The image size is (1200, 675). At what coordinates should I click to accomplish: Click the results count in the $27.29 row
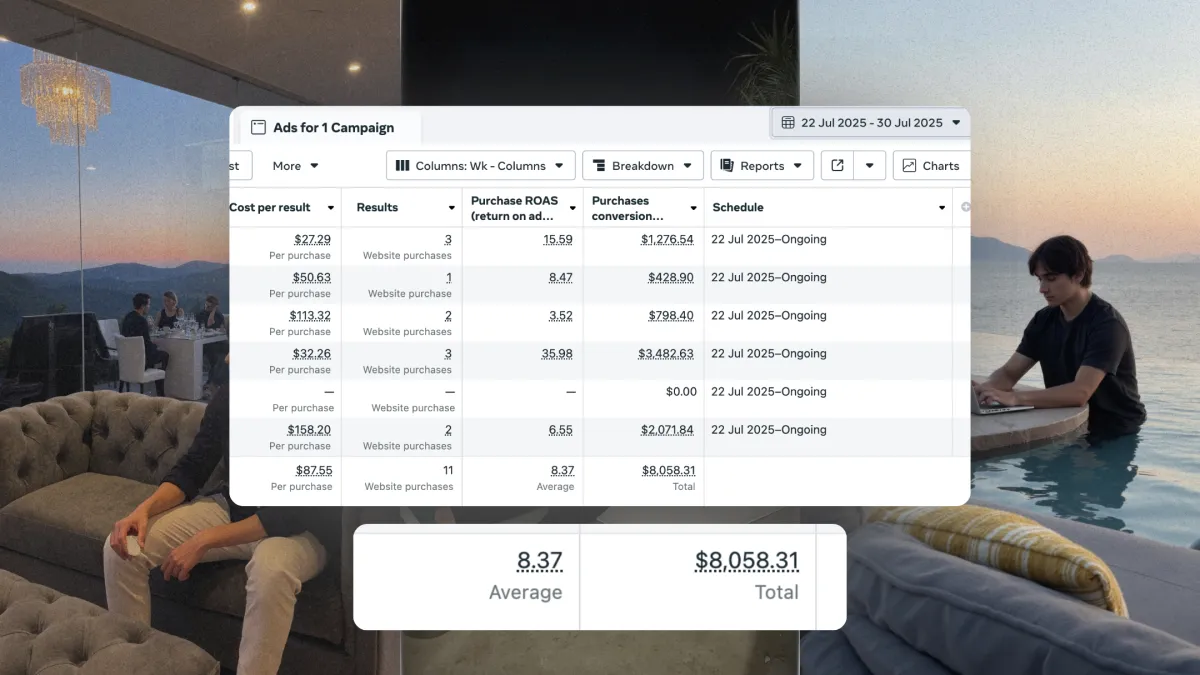click(449, 240)
